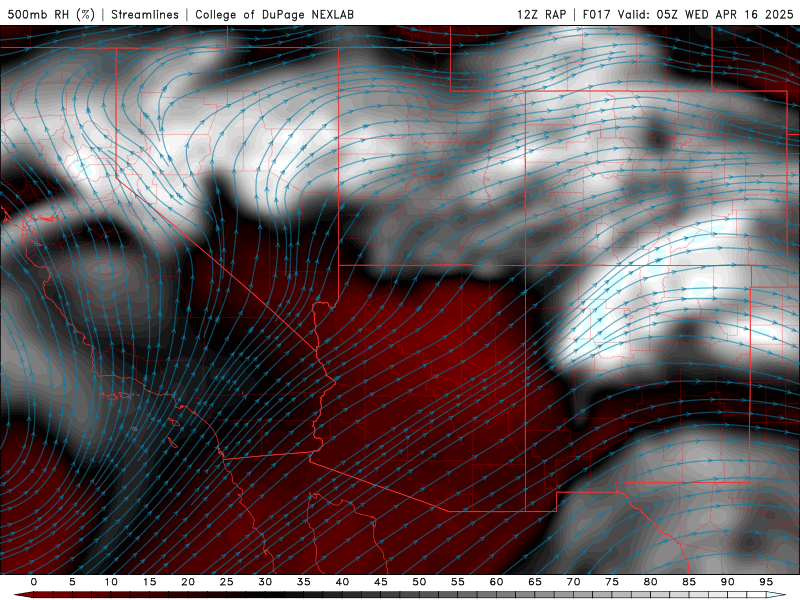The height and width of the screenshot is (600, 800).
Task: Click the 'College of DuPage NEXLAB' text
Action: coord(274,14)
